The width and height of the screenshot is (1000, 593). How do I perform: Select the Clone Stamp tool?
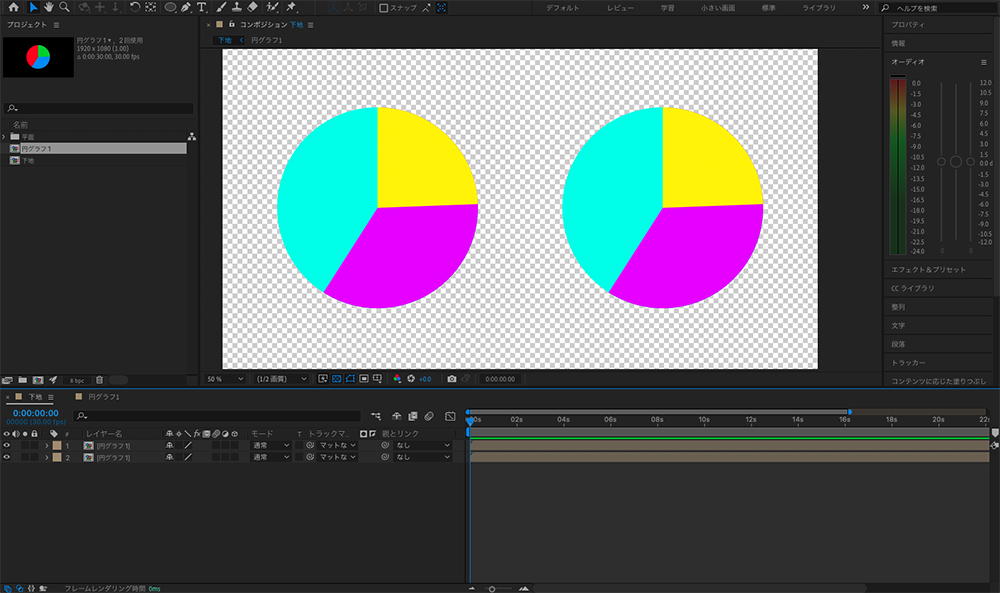pos(236,7)
